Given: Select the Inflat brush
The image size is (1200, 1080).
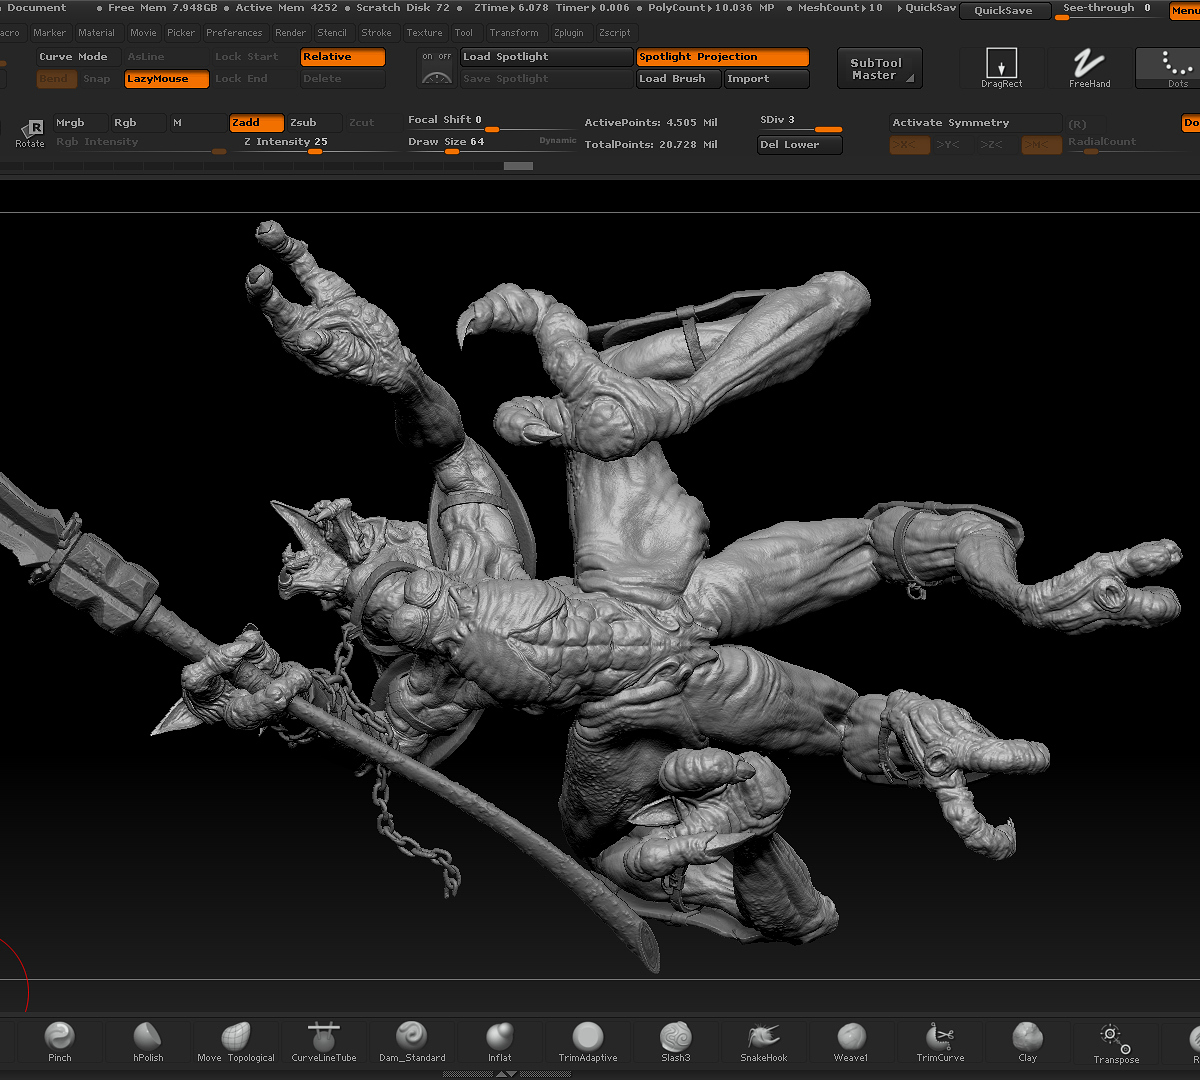Looking at the screenshot, I should [x=500, y=1041].
